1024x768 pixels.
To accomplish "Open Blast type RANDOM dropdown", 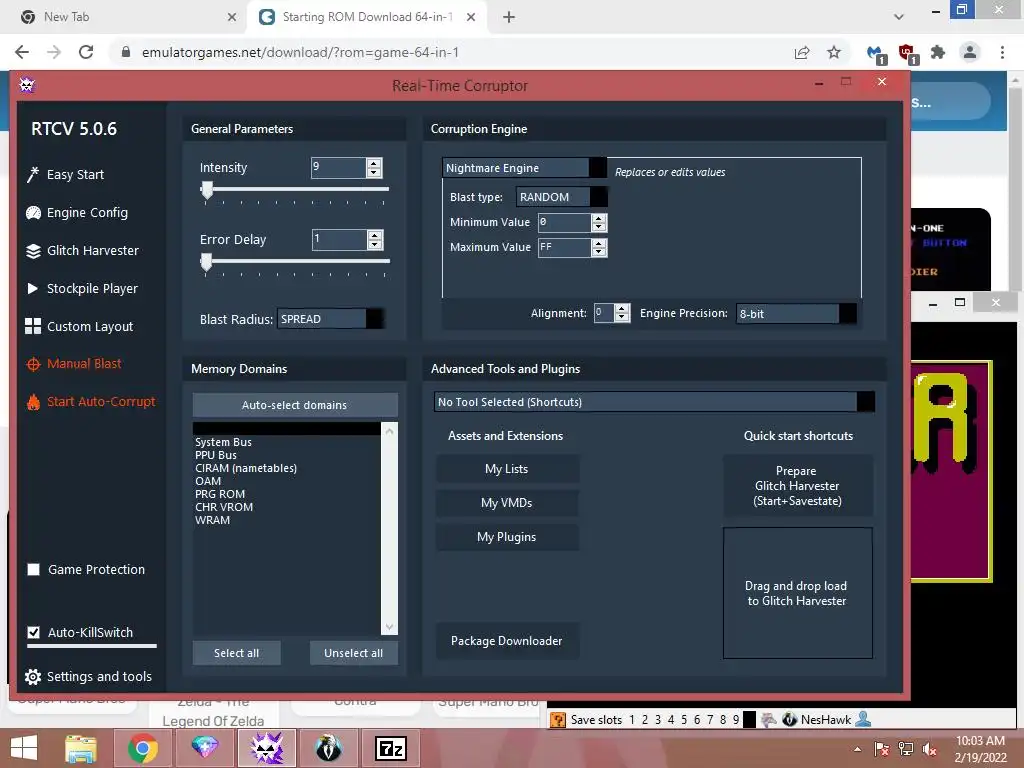I will pos(562,197).
